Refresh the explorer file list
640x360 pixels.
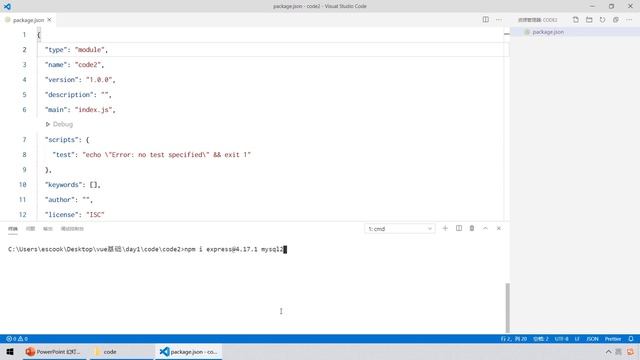tap(602, 20)
